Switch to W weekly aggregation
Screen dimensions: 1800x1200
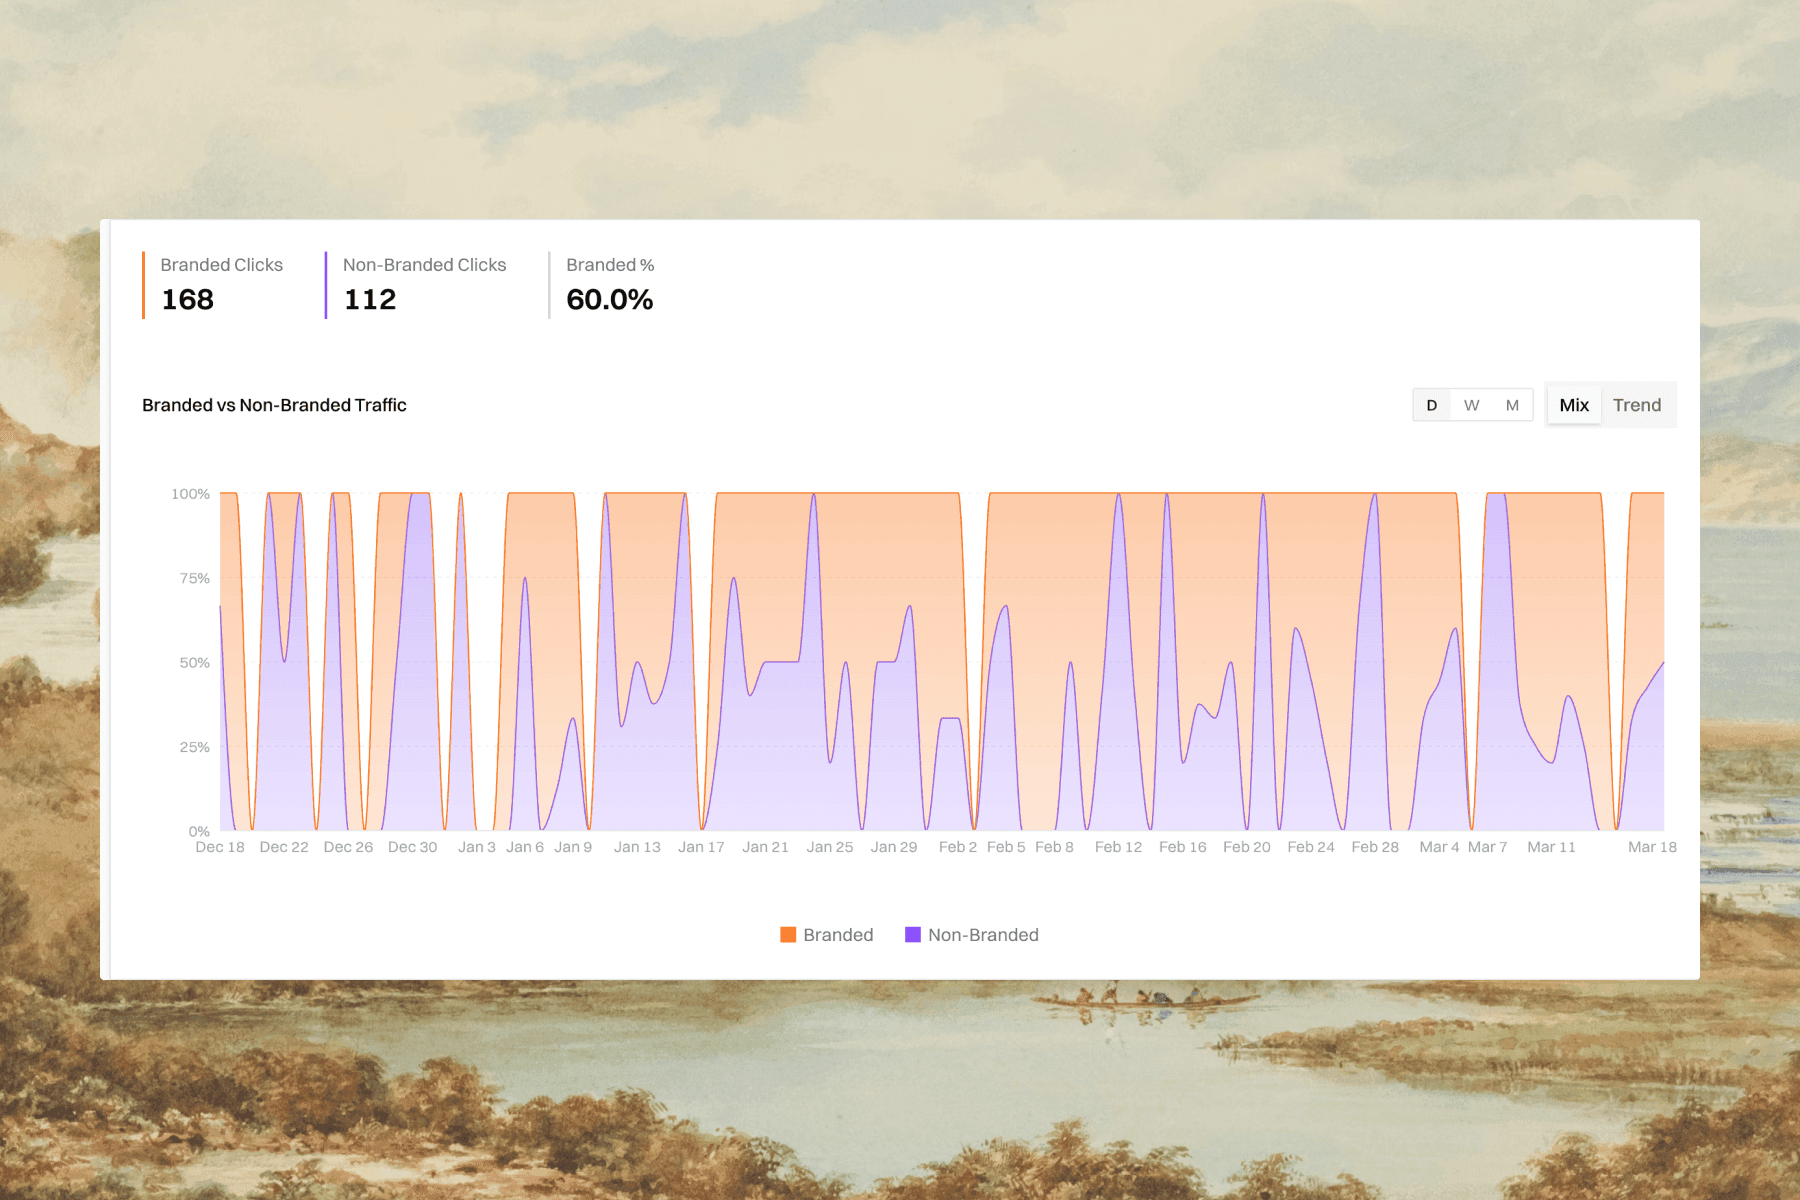click(x=1471, y=405)
